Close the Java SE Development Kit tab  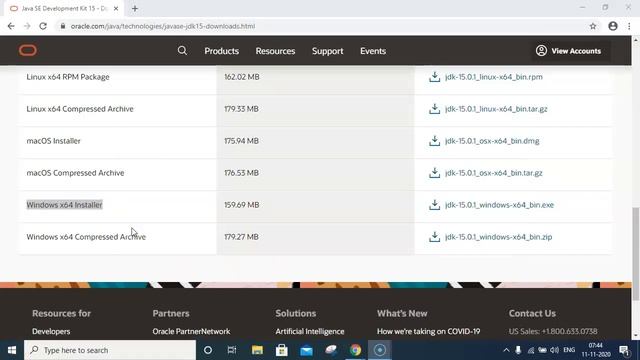point(116,9)
